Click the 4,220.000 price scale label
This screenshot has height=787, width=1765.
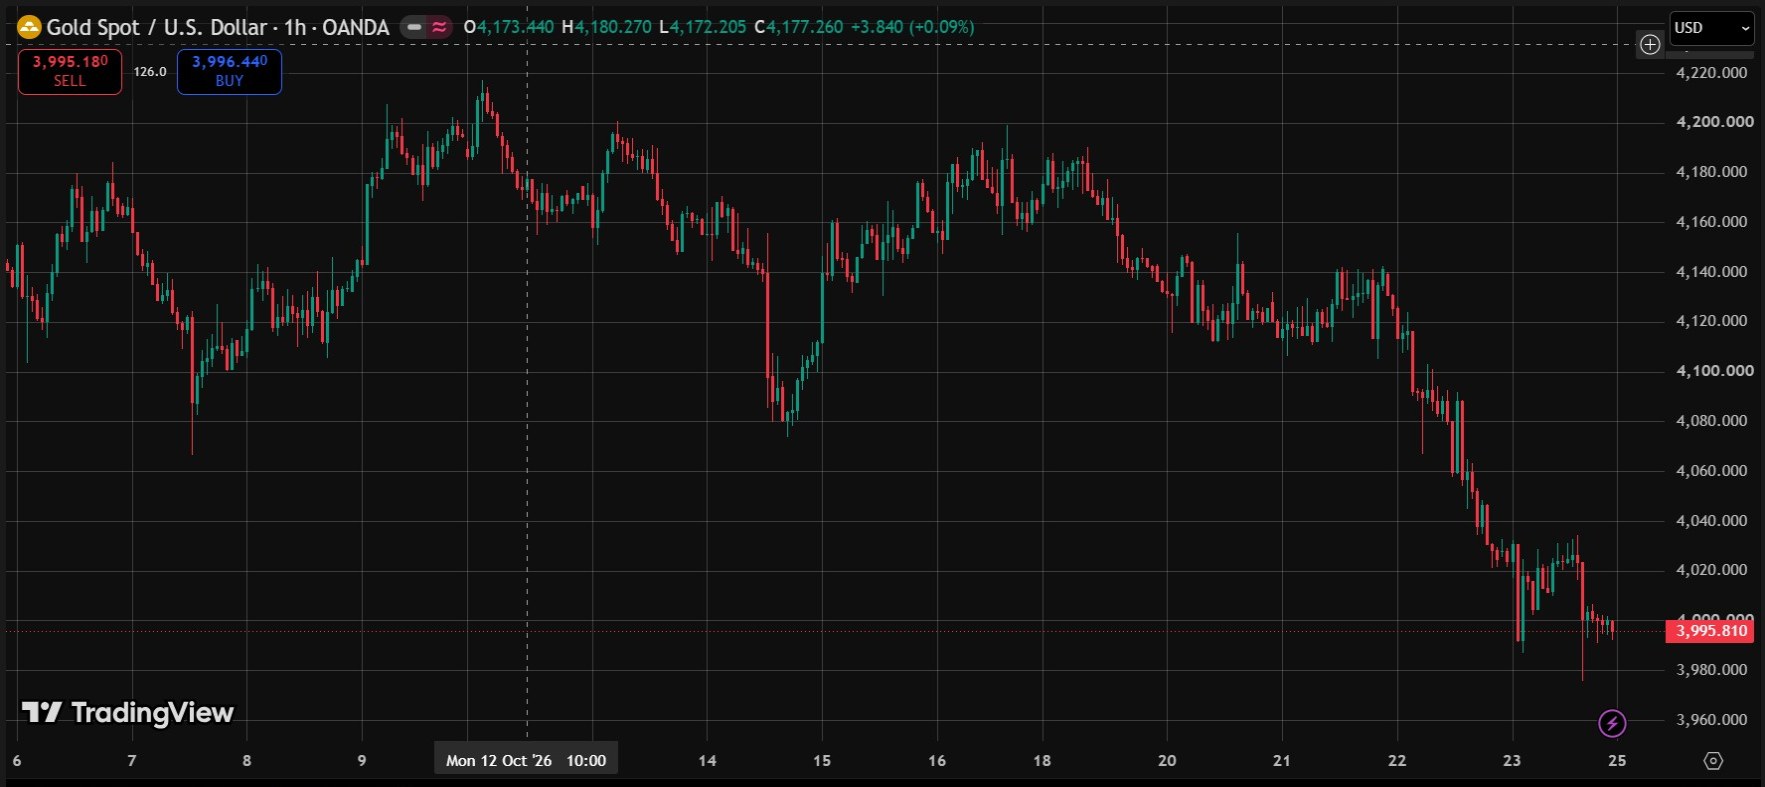point(1711,73)
